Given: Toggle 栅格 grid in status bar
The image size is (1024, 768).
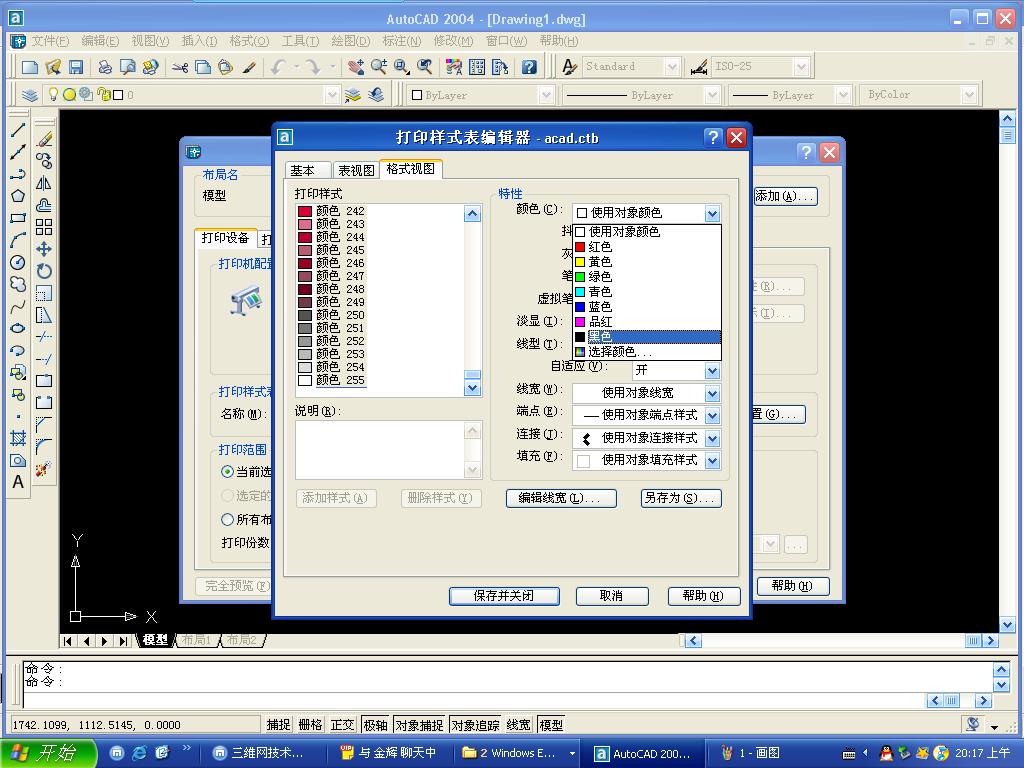Looking at the screenshot, I should click(310, 725).
